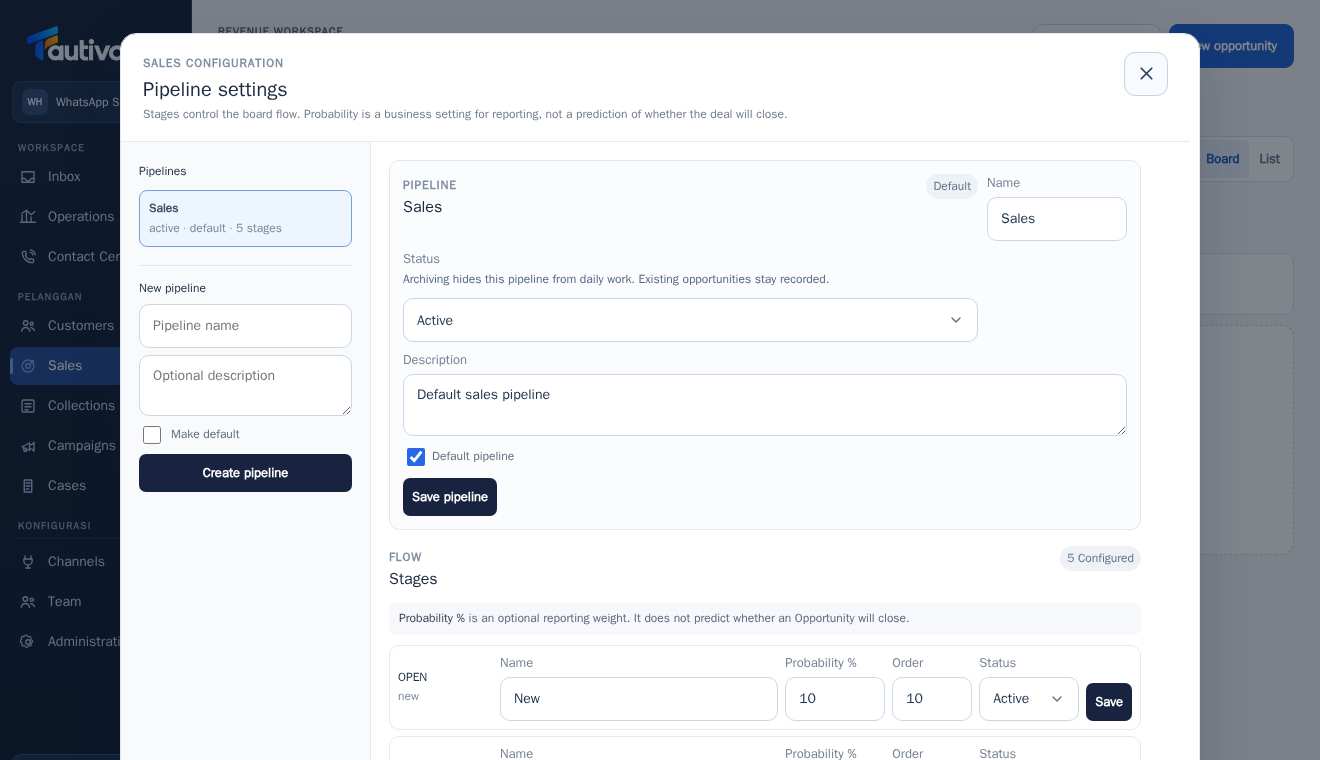Edit the pipeline Name field Sales

click(1057, 219)
